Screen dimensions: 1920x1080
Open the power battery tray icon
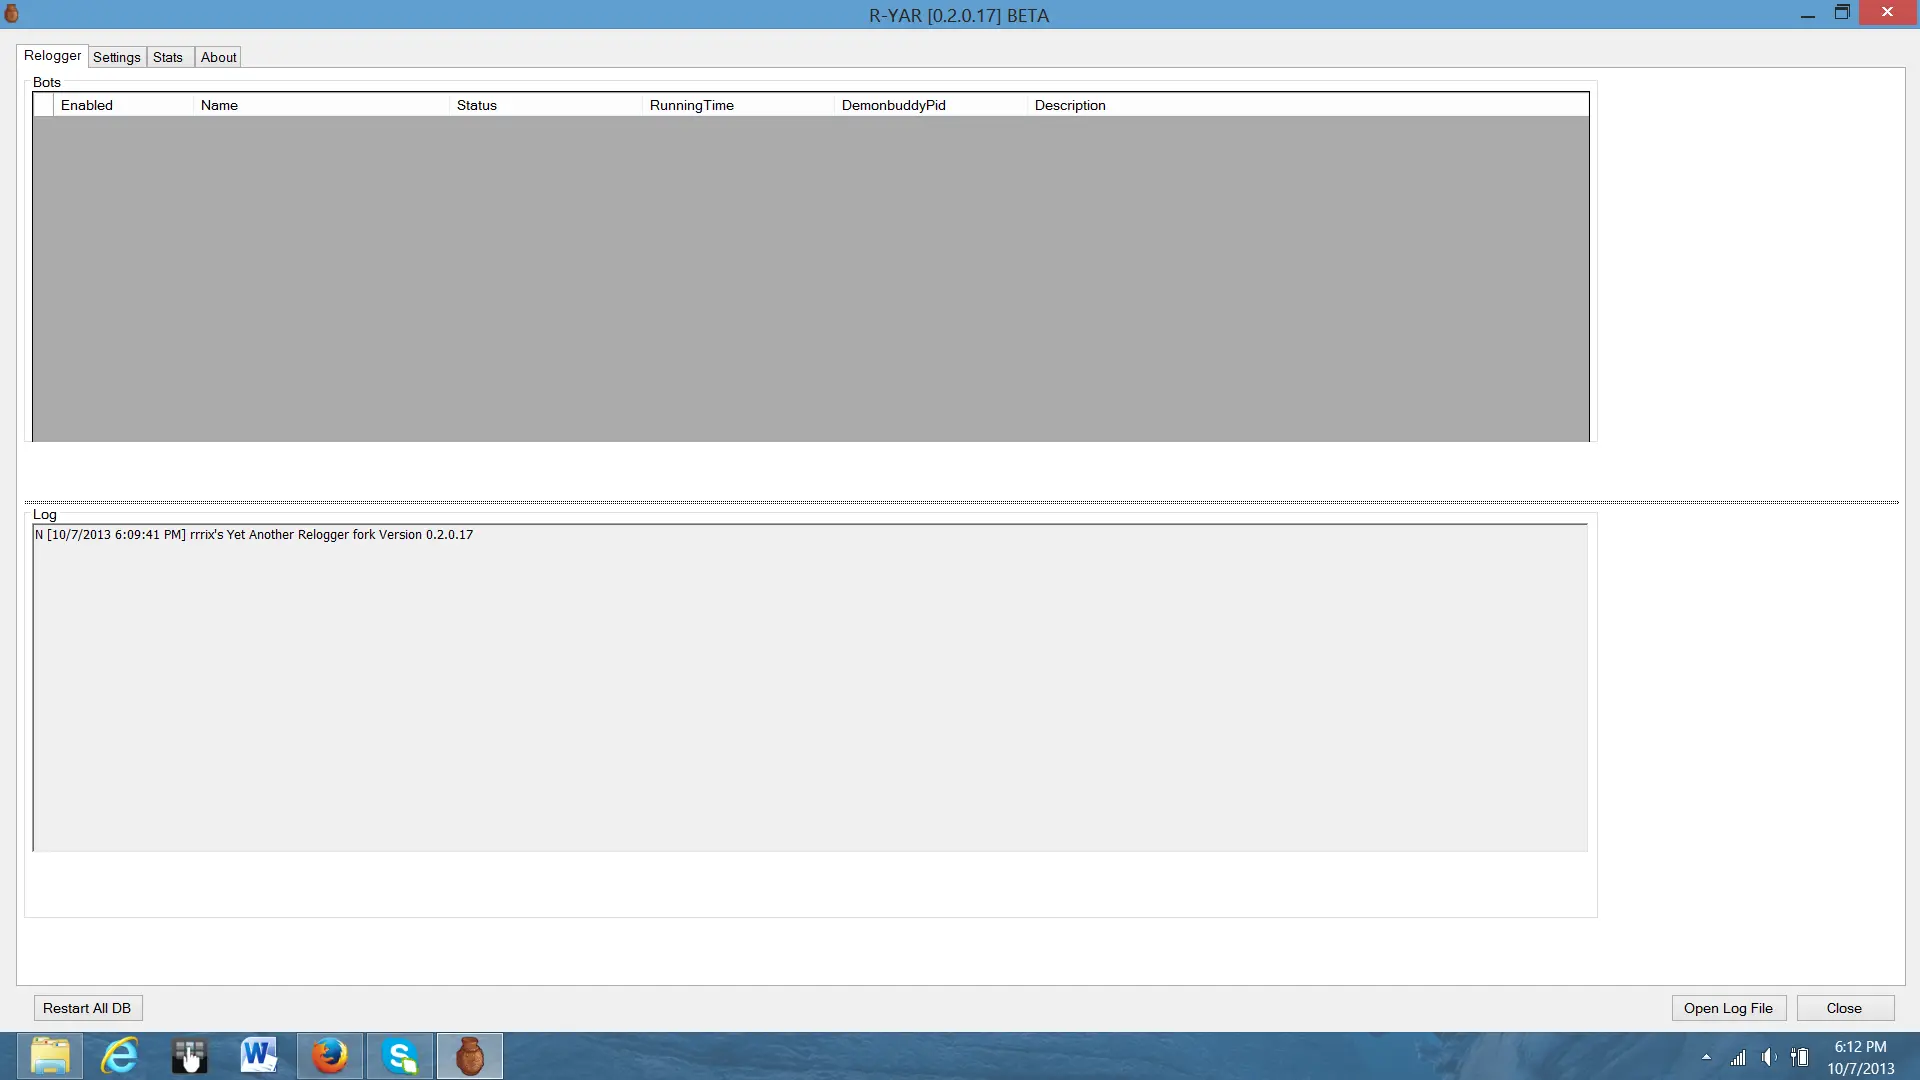pos(1800,1057)
